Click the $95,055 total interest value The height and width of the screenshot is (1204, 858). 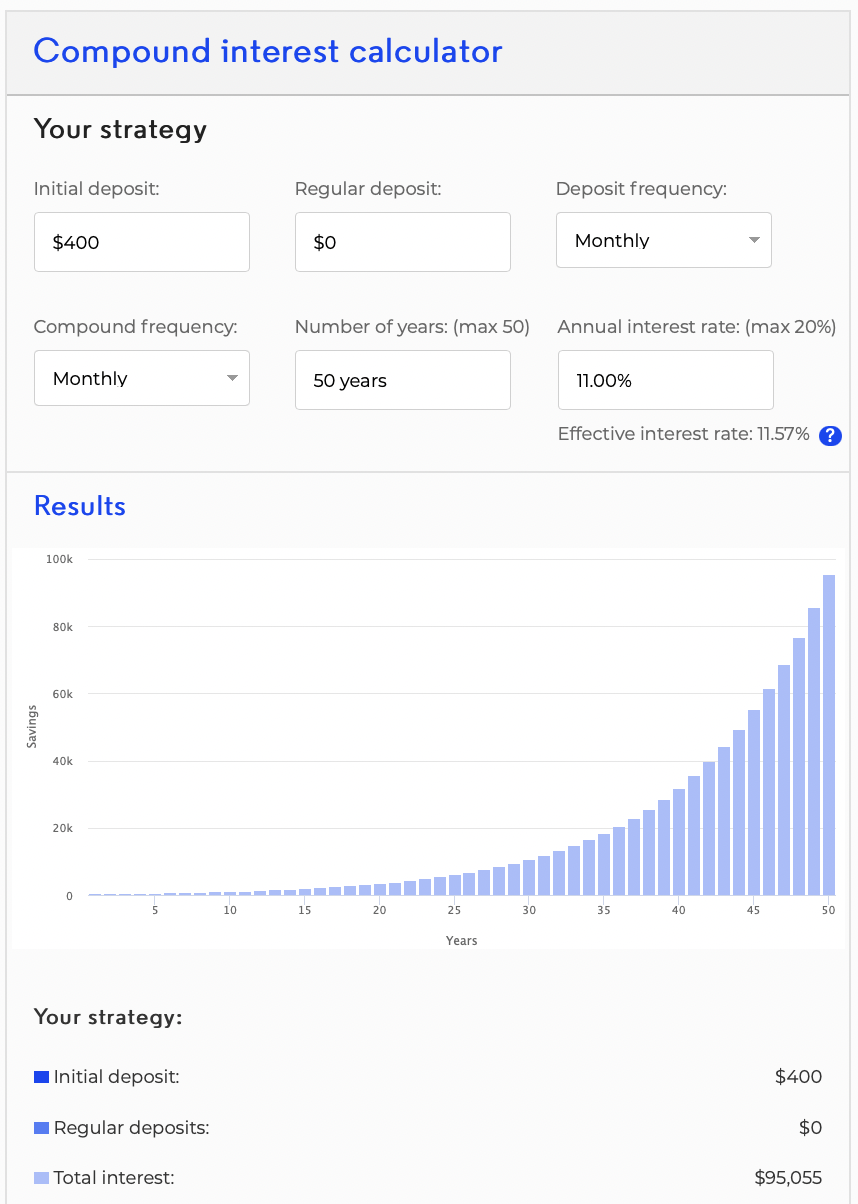788,1178
